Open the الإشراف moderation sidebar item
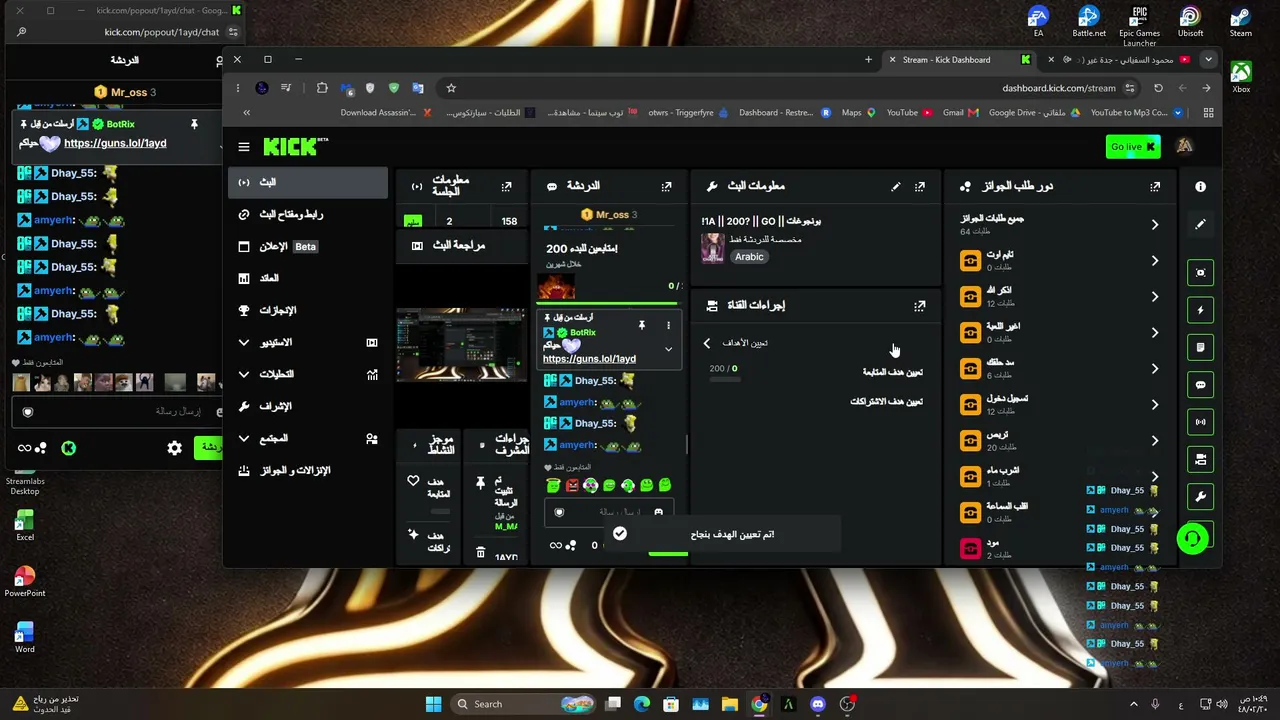 pos(308,406)
